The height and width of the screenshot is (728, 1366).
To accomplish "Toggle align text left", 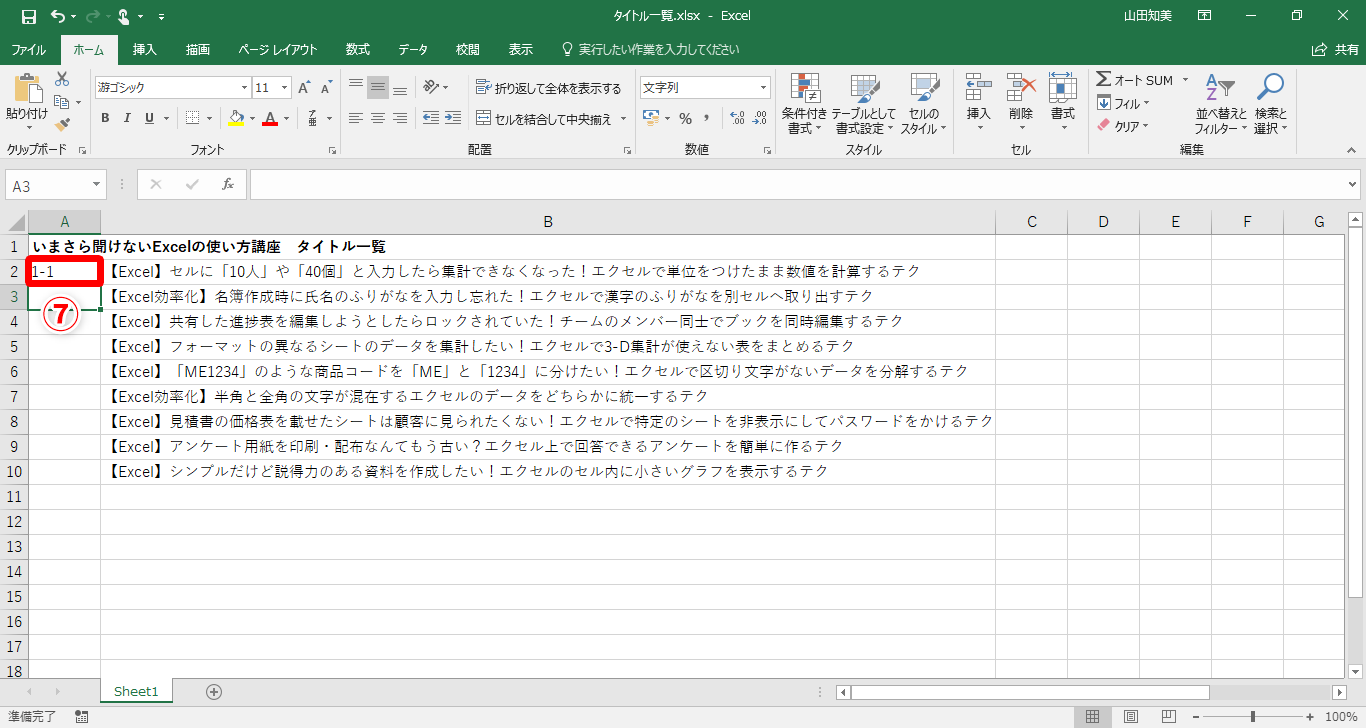I will click(356, 118).
